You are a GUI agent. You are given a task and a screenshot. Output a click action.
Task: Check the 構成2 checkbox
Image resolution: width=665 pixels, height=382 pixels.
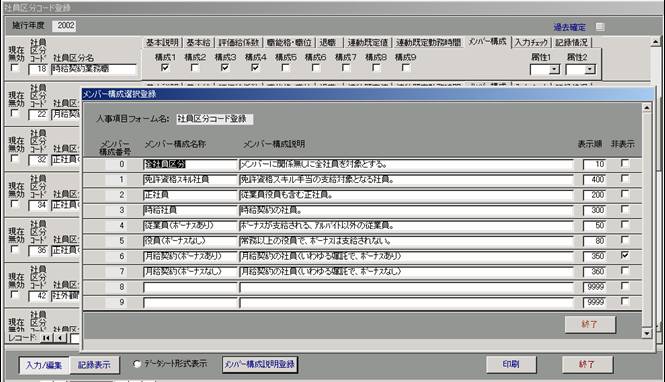pos(195,67)
